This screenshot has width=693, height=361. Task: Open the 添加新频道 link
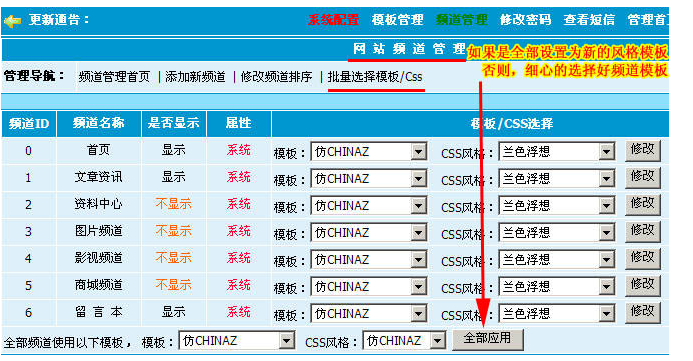pyautogui.click(x=195, y=77)
